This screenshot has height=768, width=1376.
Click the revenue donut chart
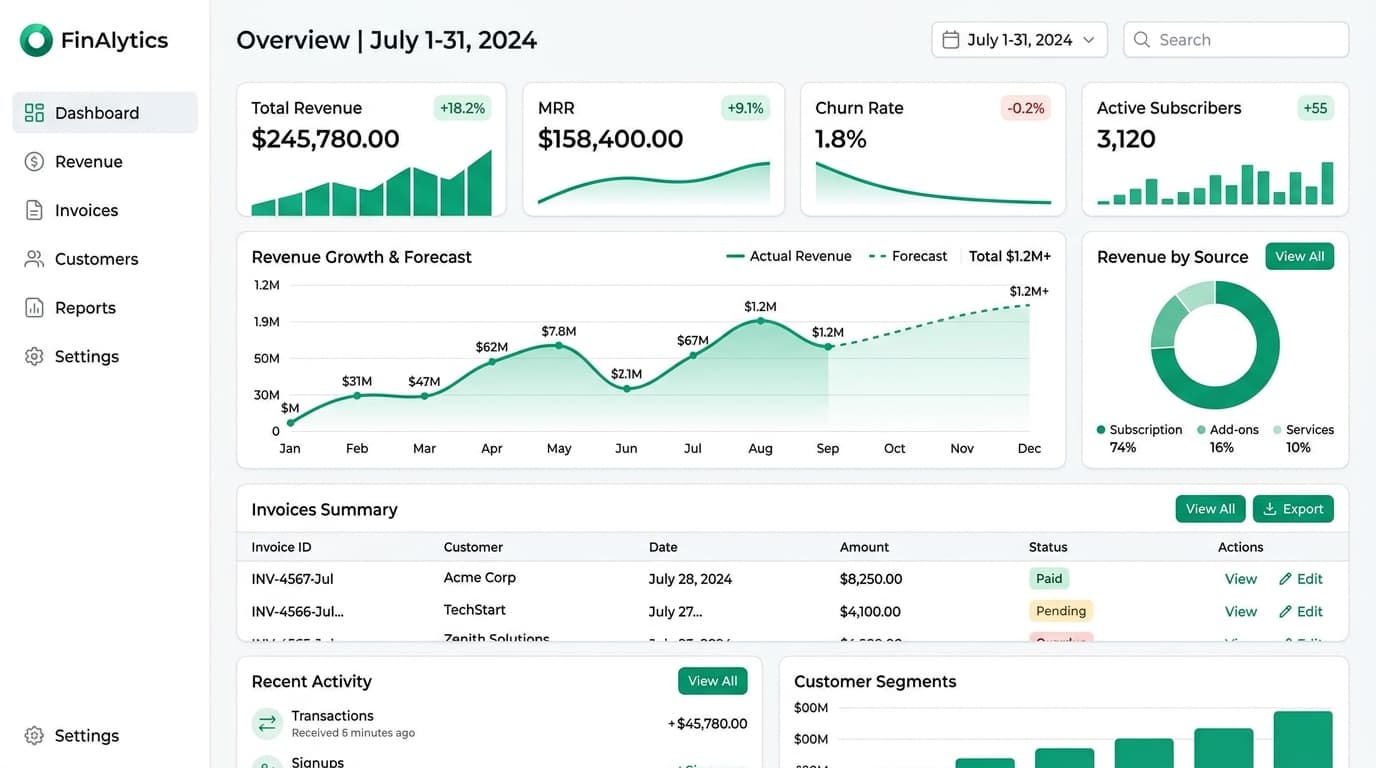click(1215, 345)
